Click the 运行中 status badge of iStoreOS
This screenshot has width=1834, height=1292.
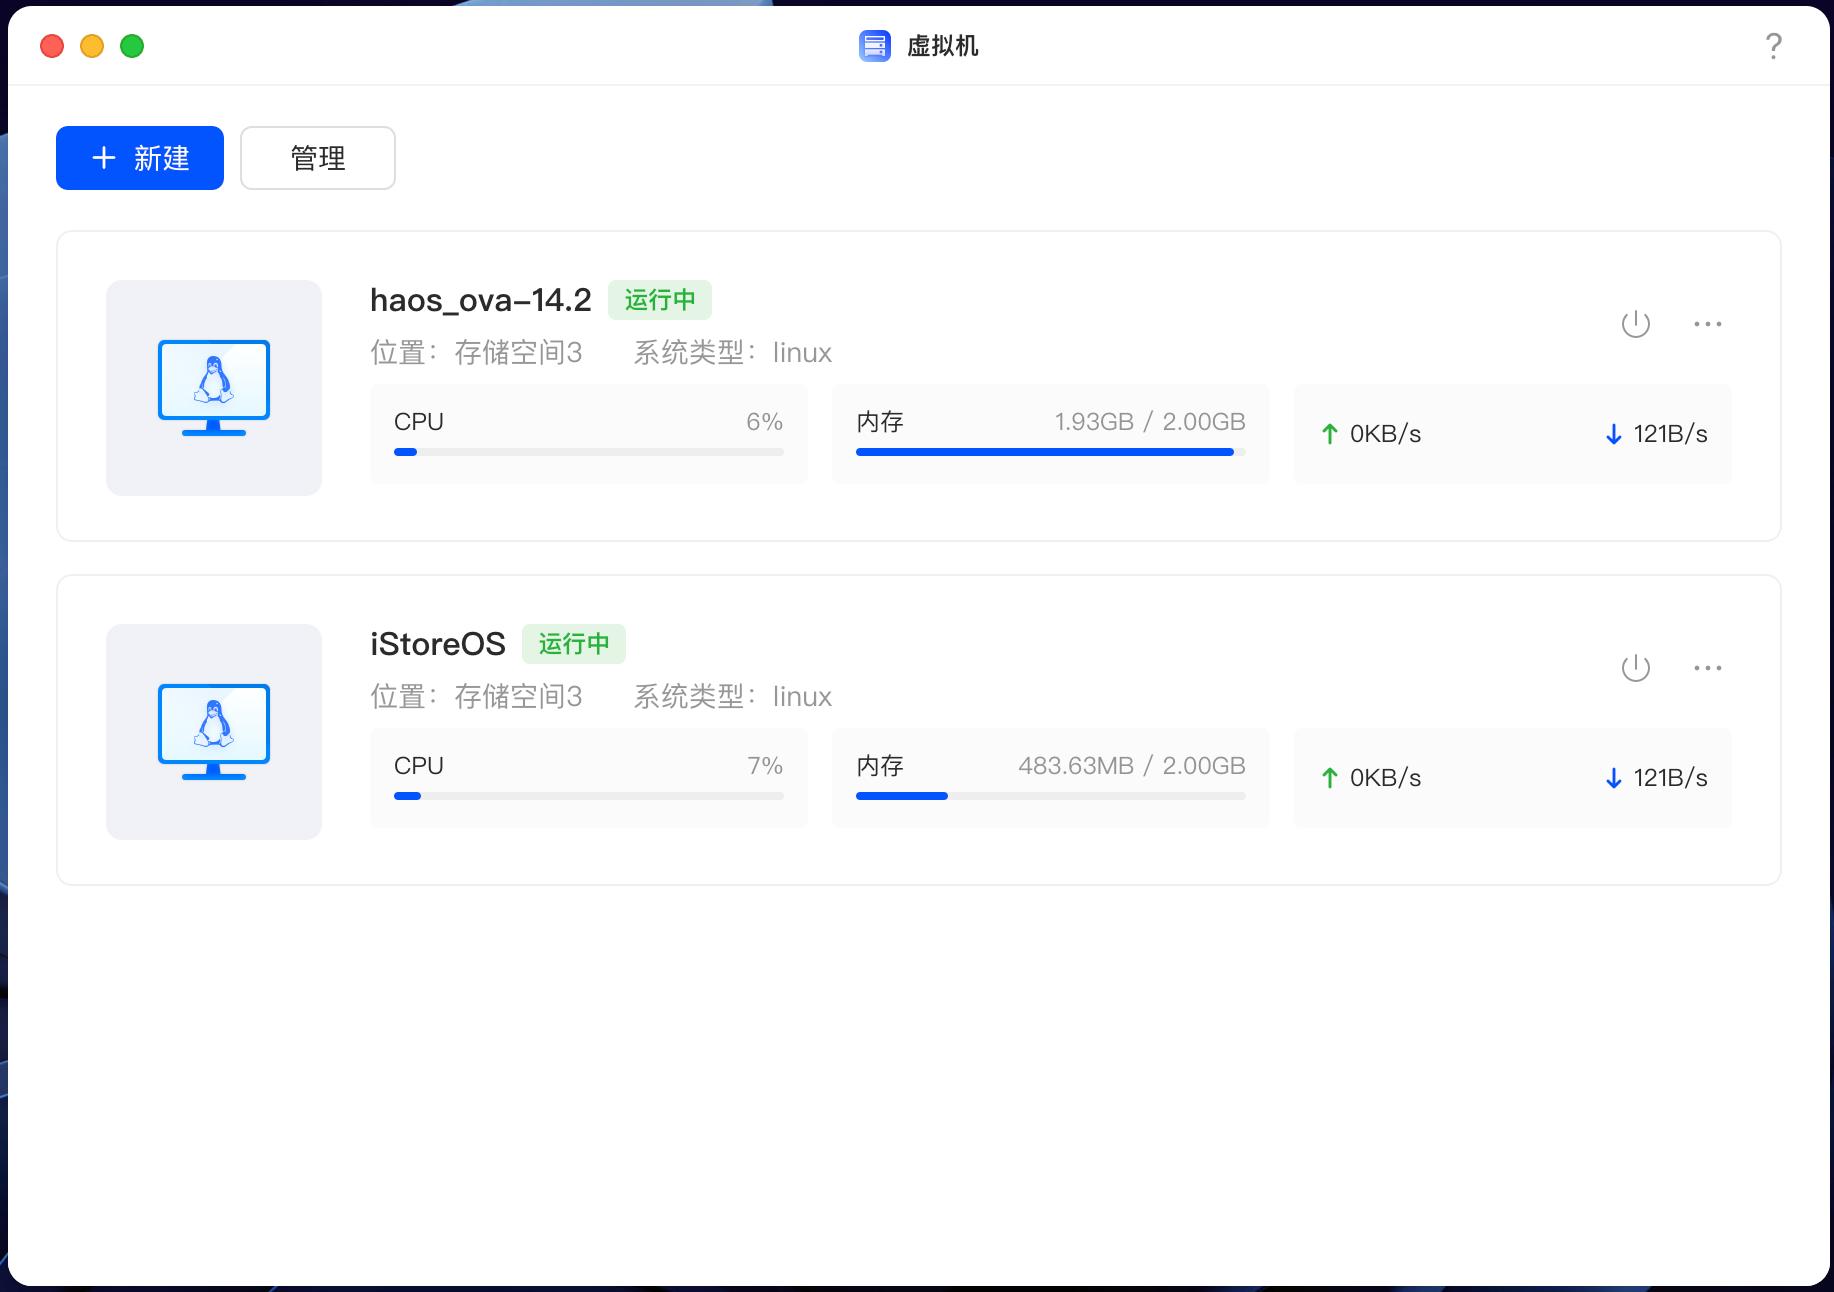pos(574,644)
